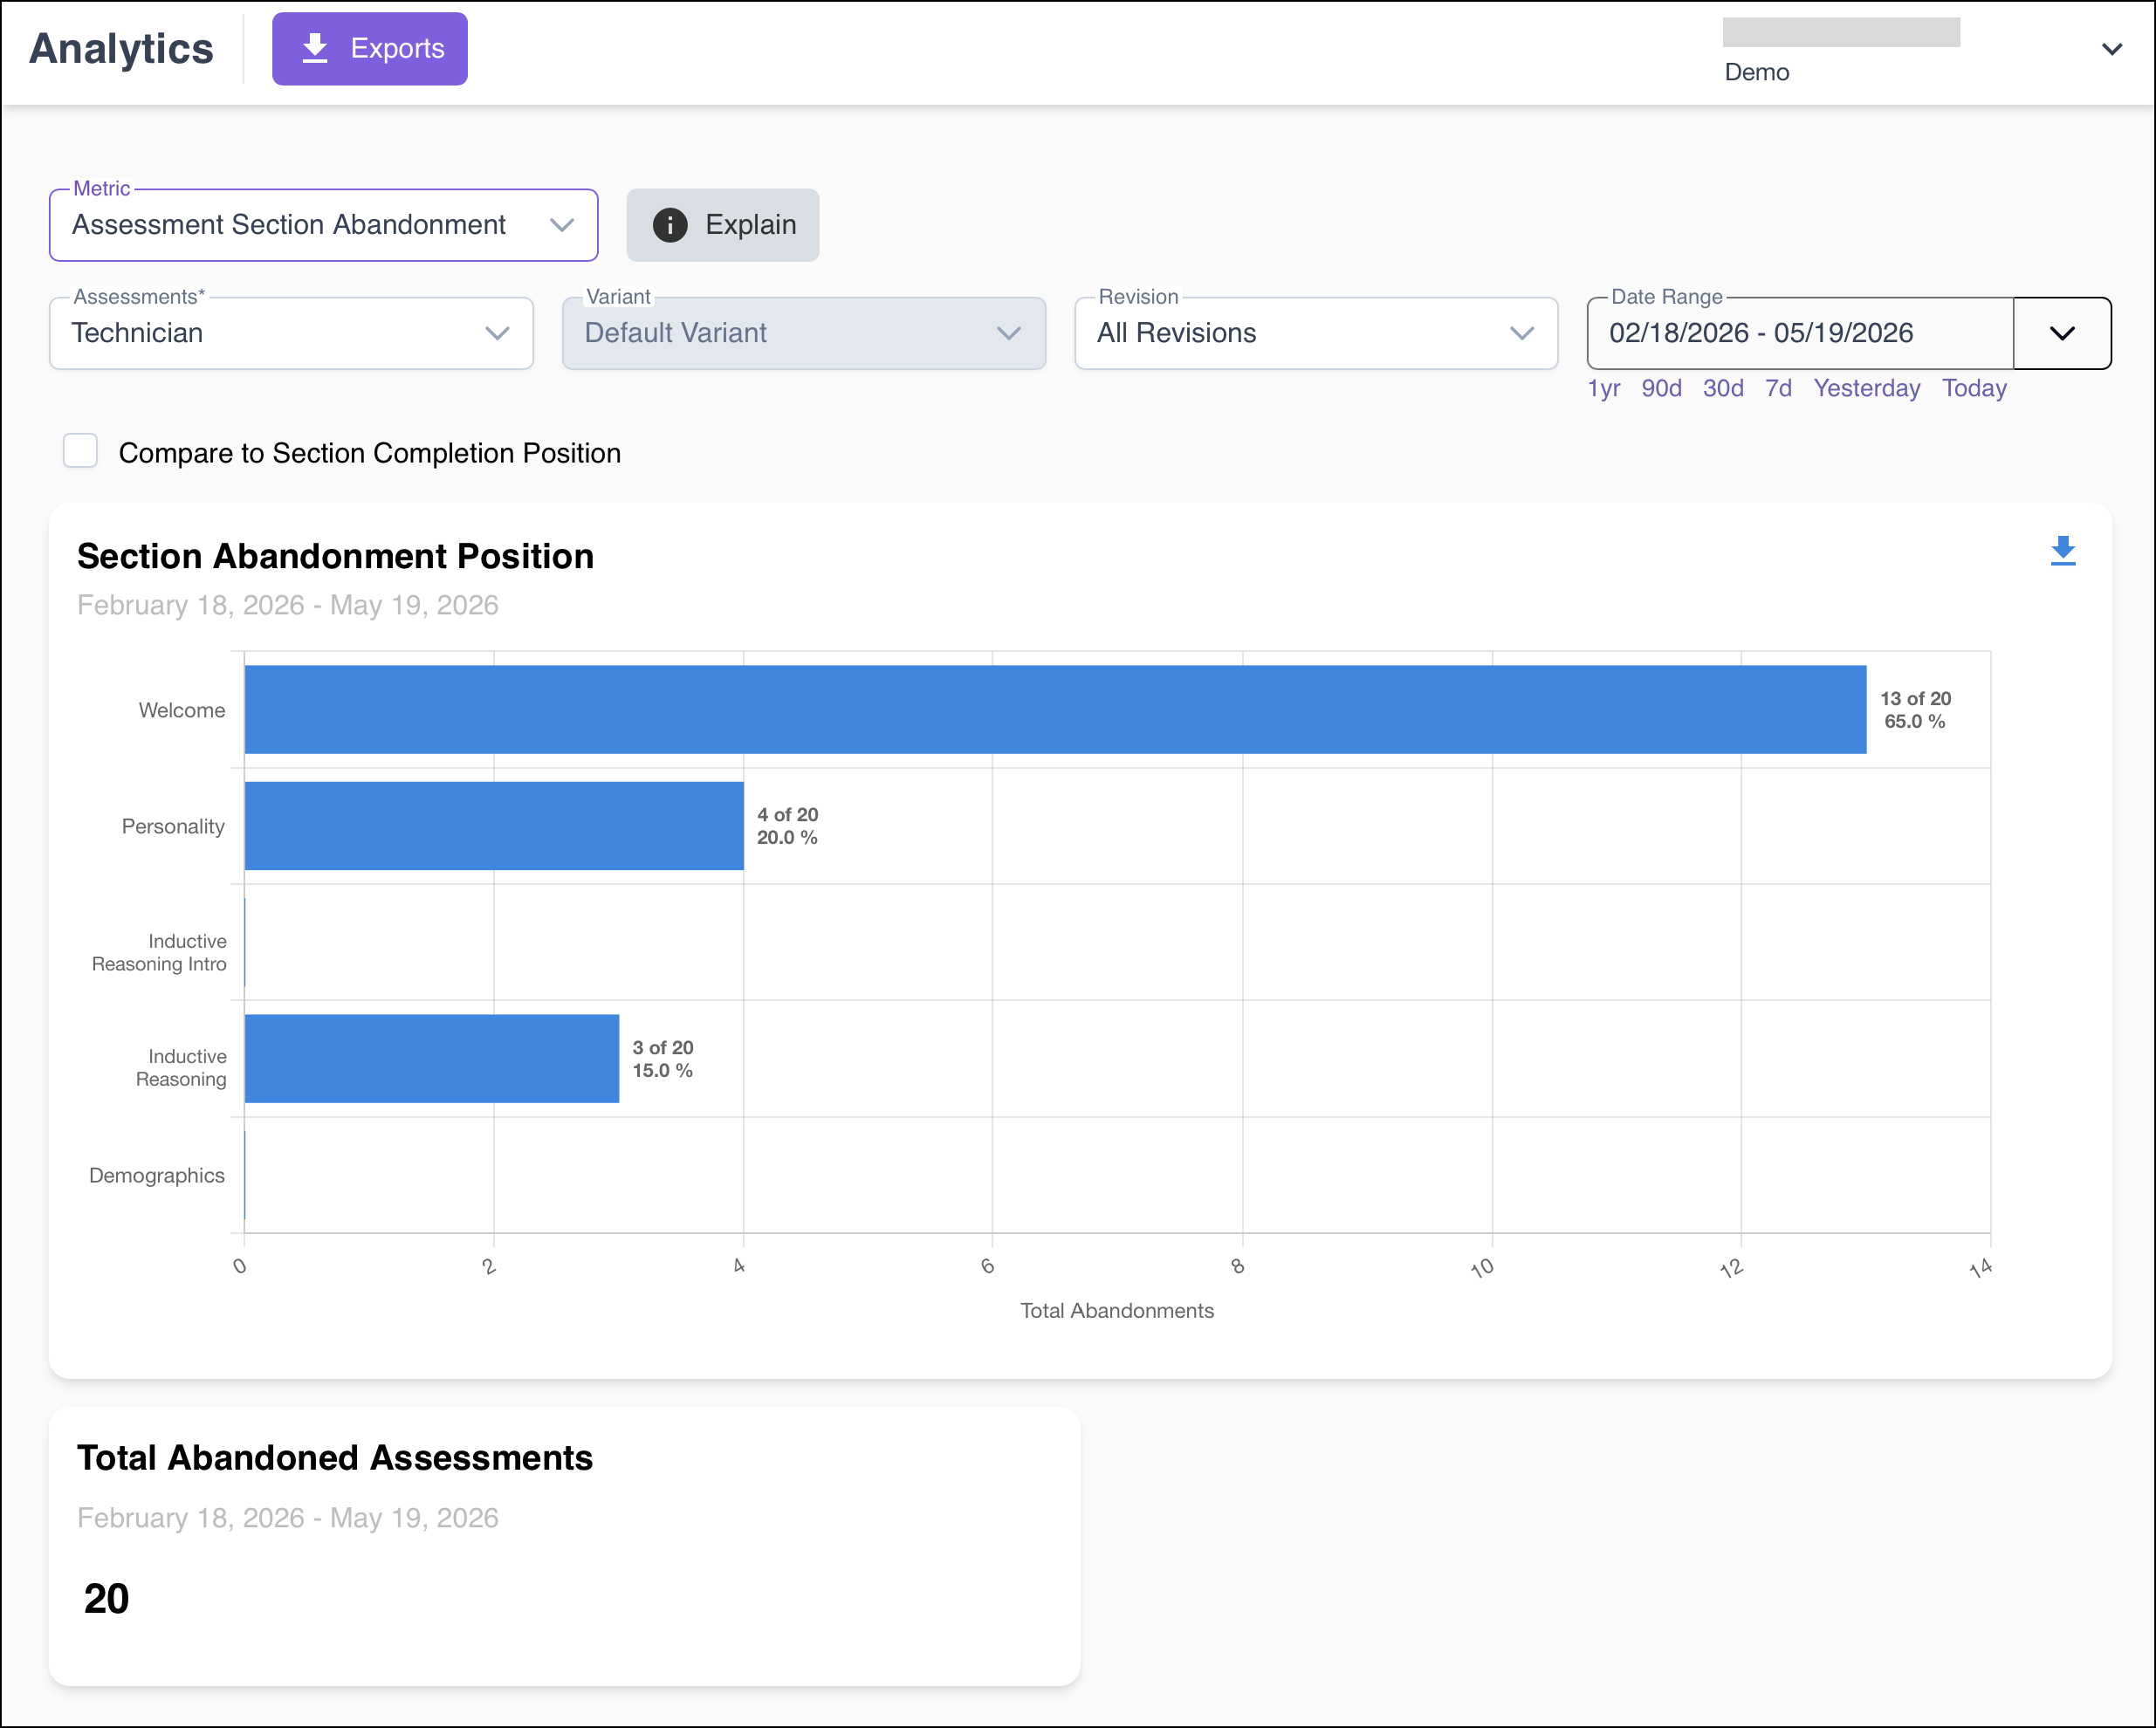
Task: Download the Section Abandonment Position chart
Action: 2062,551
